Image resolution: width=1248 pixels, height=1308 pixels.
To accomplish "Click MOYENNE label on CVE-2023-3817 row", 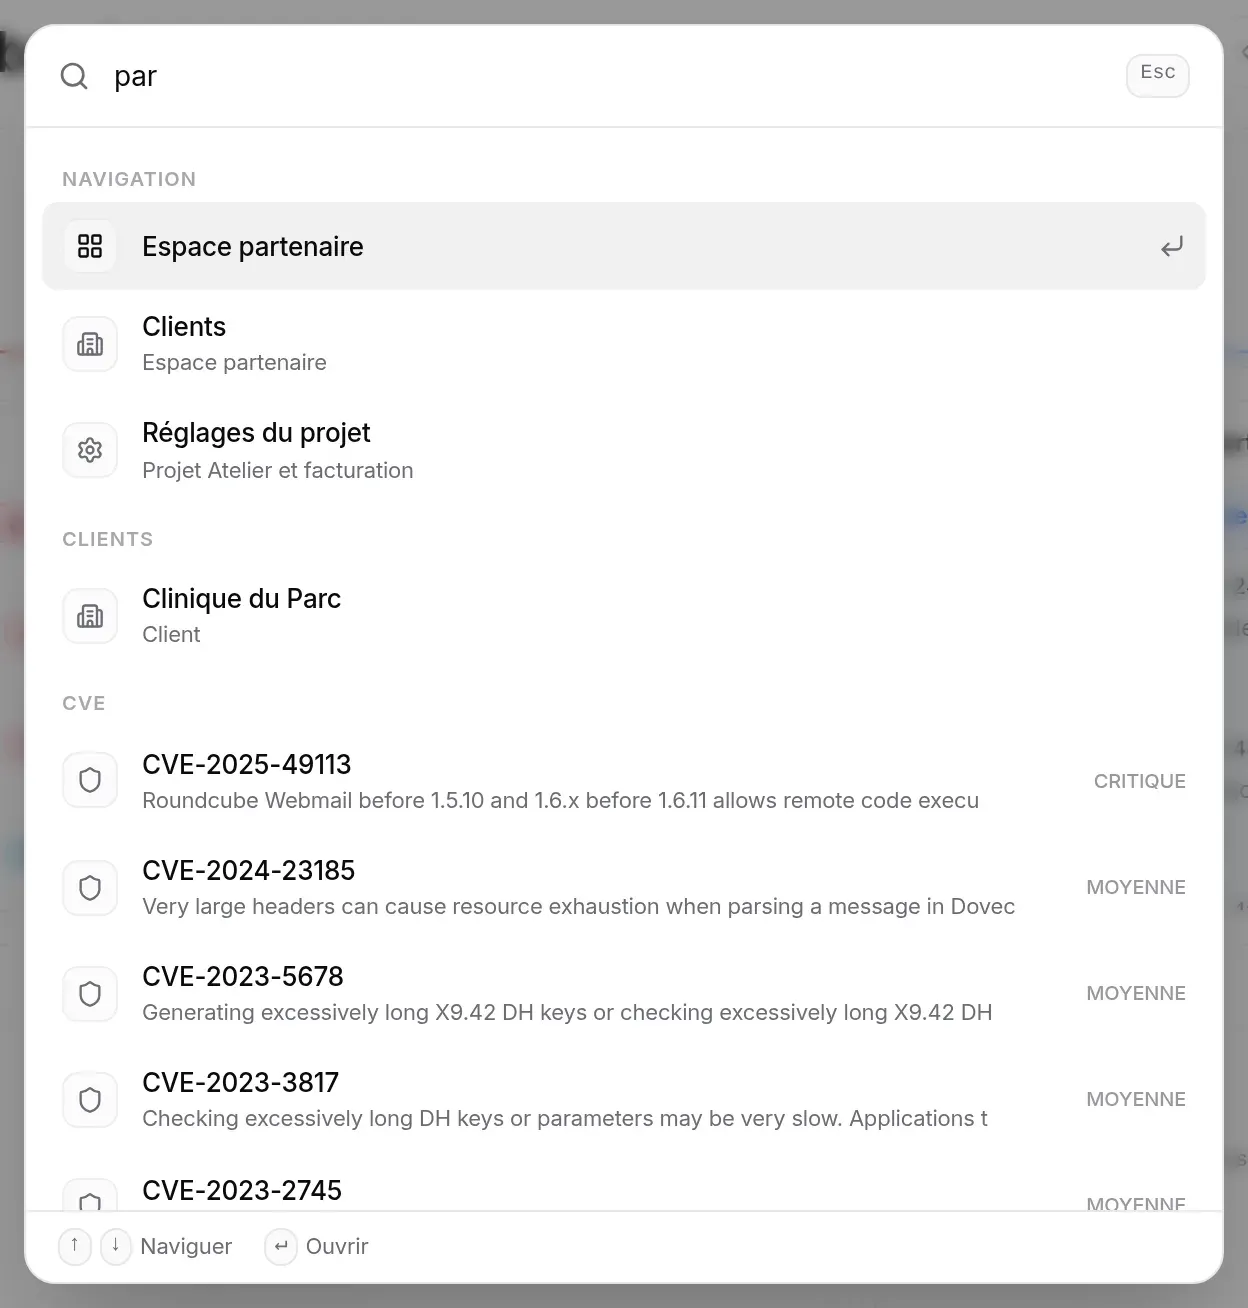I will [x=1136, y=1099].
